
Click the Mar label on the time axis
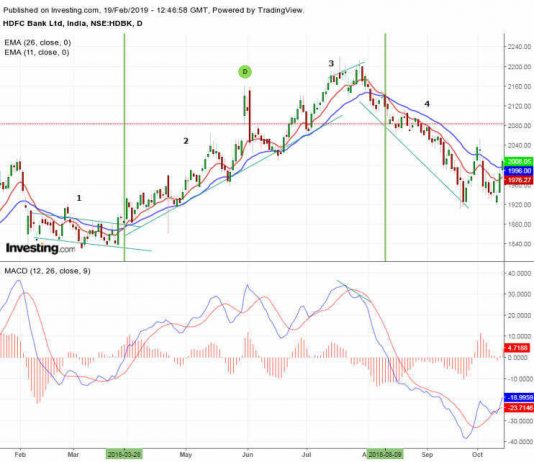pyautogui.click(x=73, y=455)
